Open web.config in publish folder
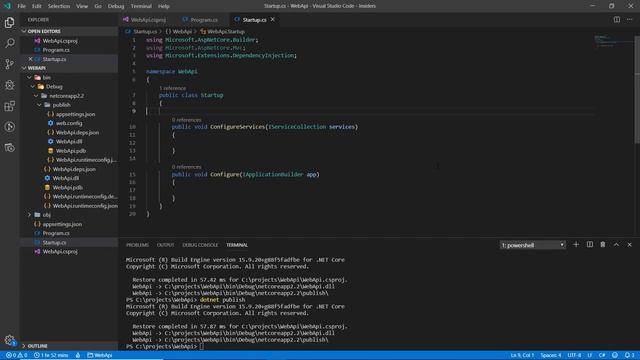Image resolution: width=640 pixels, height=360 pixels. pos(69,123)
